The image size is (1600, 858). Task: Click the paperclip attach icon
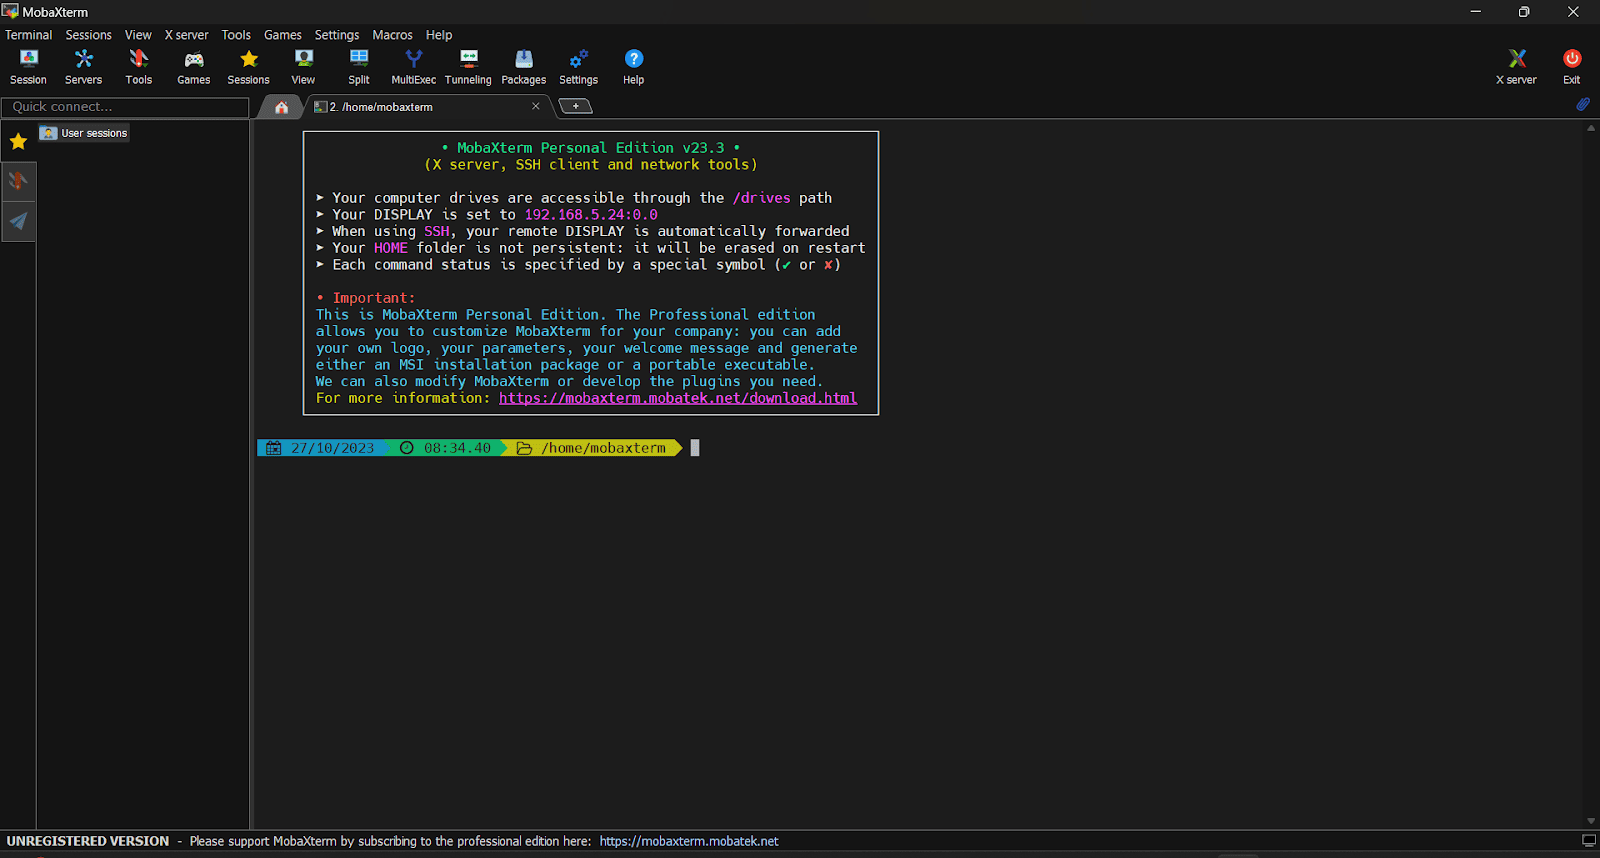point(1582,104)
